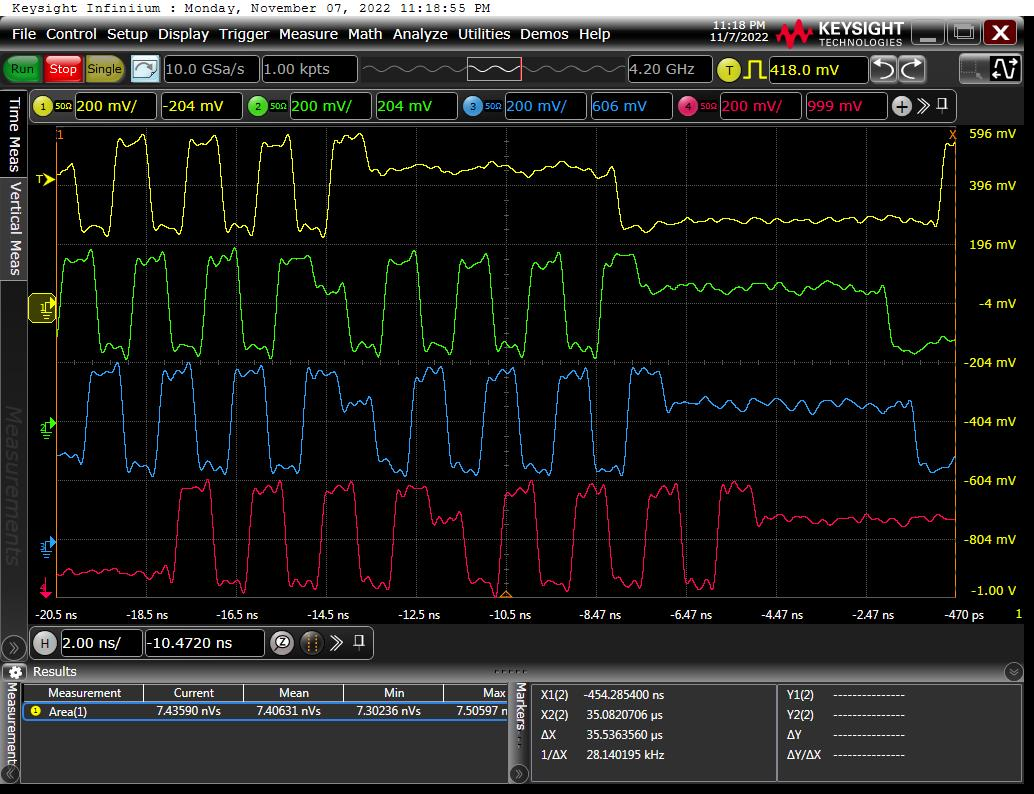The width and height of the screenshot is (1034, 794).
Task: Open the Results panel settings gear
Action: pos(13,672)
